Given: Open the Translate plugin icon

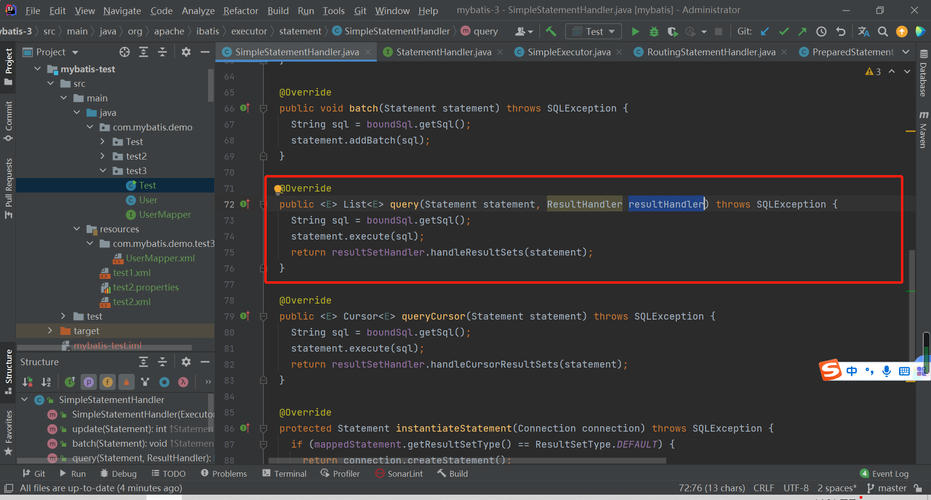Looking at the screenshot, I should pos(864,31).
